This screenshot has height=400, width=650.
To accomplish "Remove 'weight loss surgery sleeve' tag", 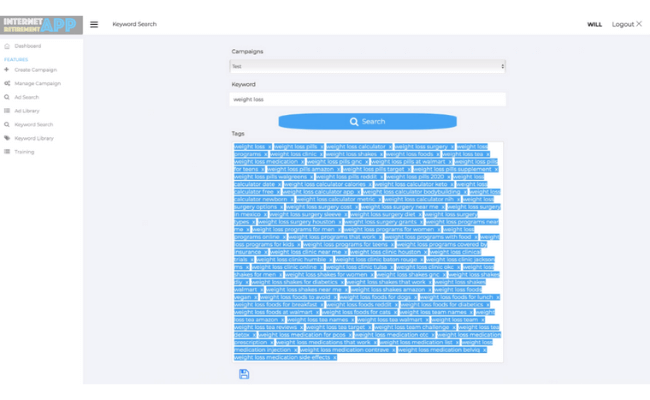I will pos(346,214).
